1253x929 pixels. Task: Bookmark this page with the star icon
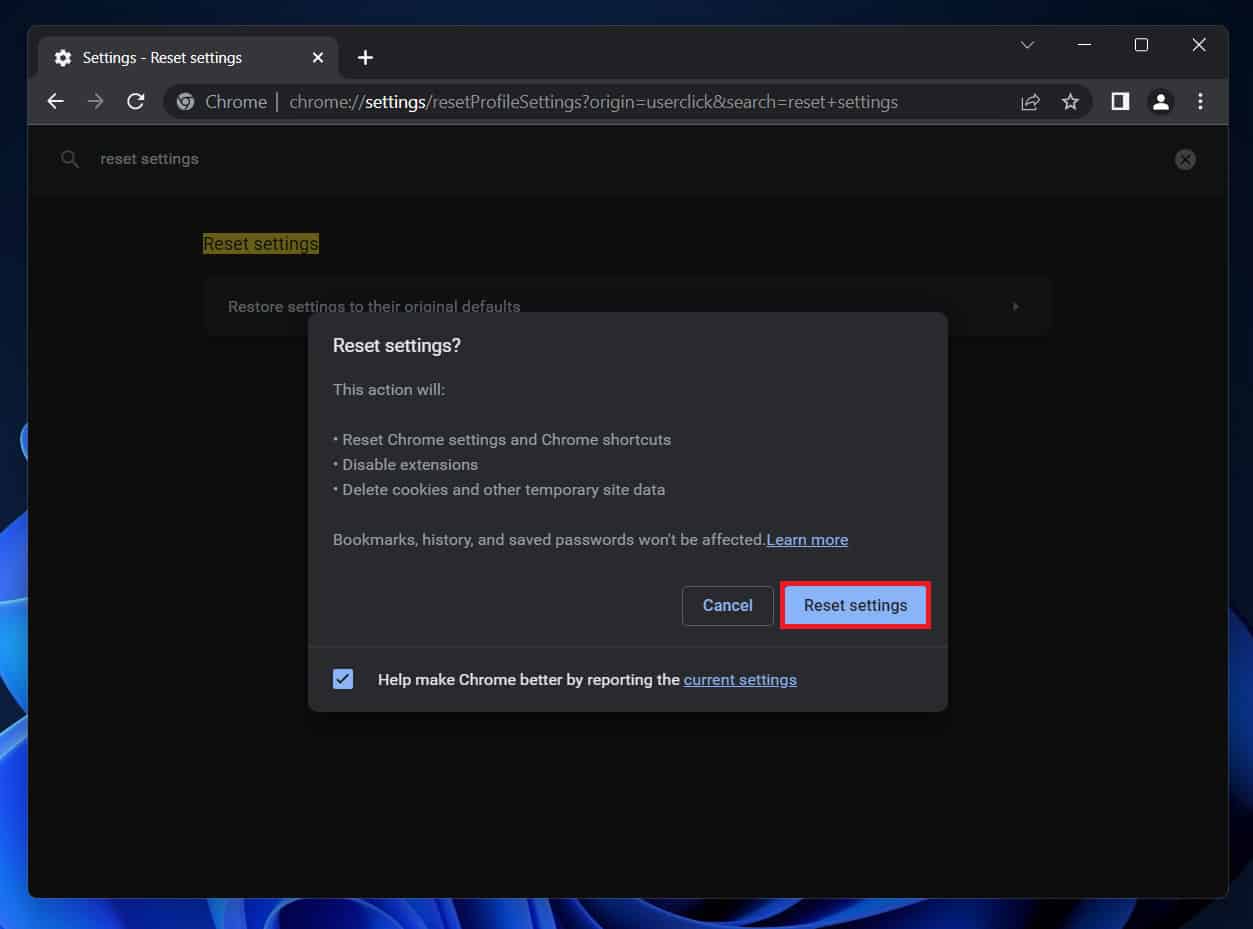pos(1070,102)
